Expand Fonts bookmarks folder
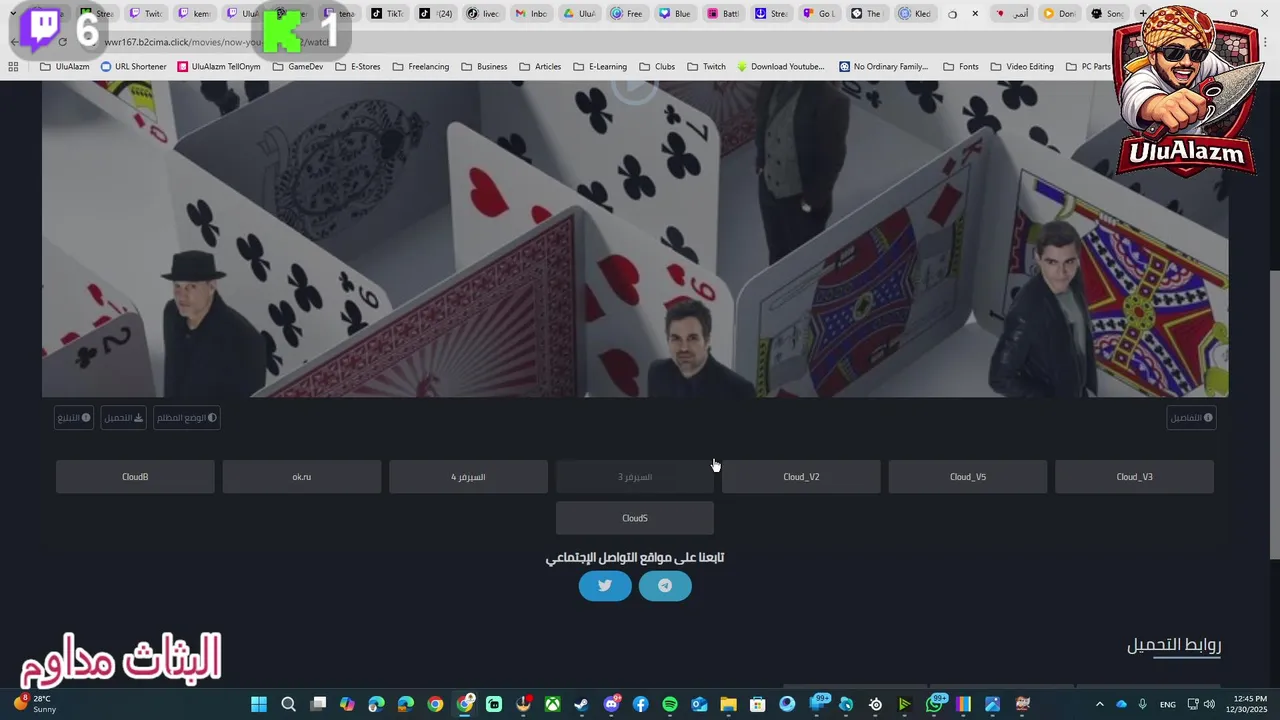 tap(961, 67)
